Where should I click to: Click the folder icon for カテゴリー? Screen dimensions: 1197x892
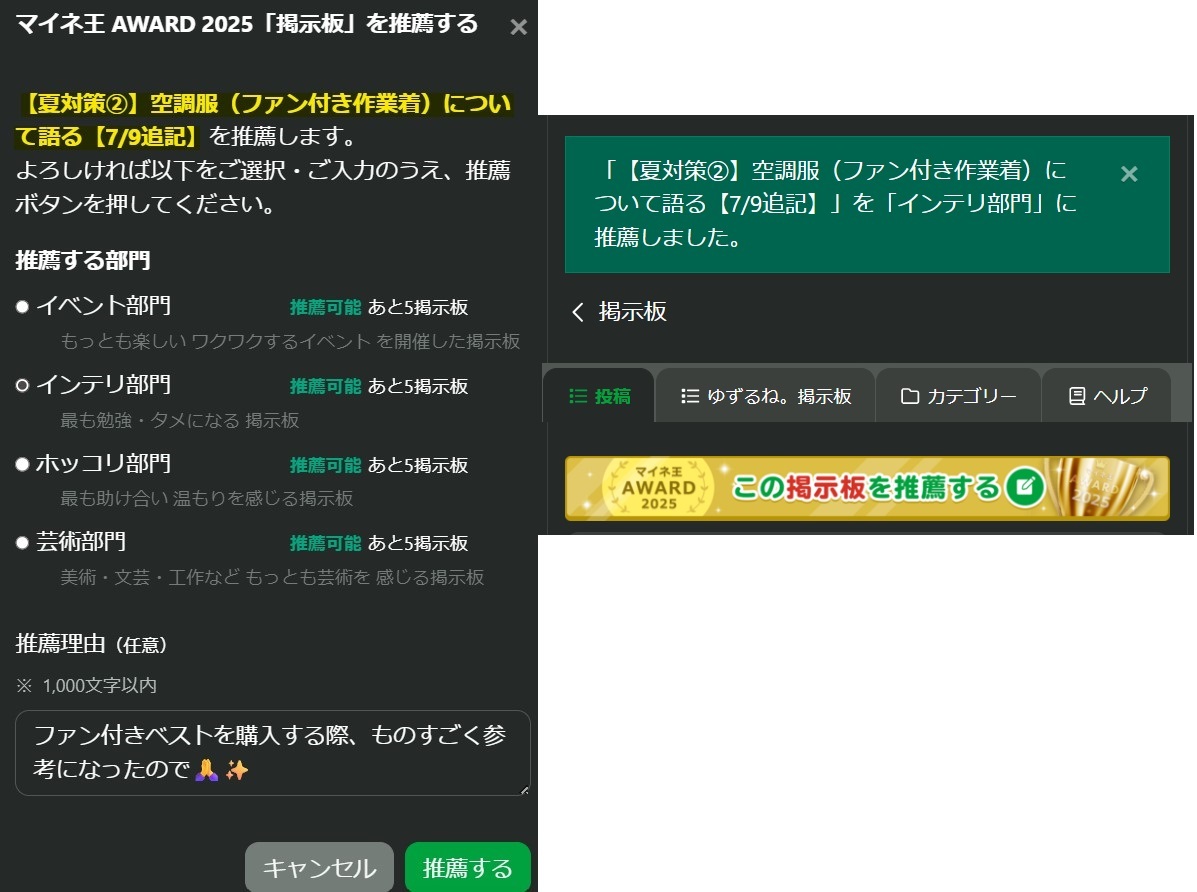[x=909, y=396]
